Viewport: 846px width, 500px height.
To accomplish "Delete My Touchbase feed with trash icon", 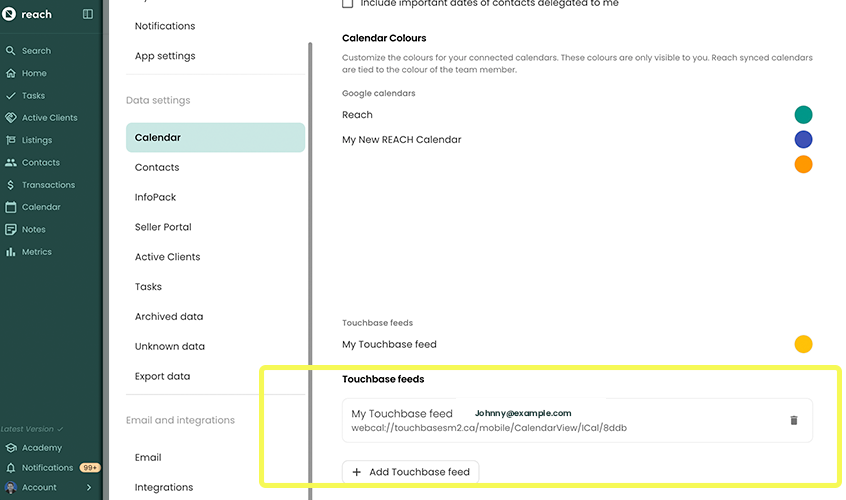I will point(794,420).
